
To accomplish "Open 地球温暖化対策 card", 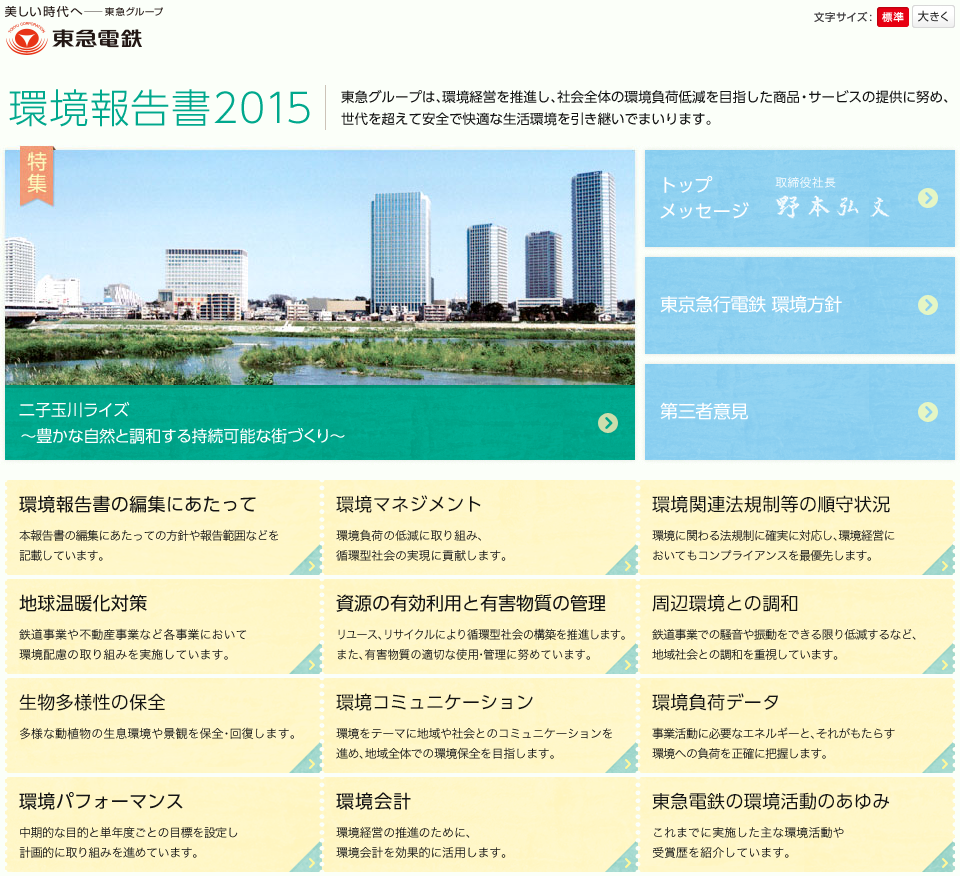I will point(163,627).
